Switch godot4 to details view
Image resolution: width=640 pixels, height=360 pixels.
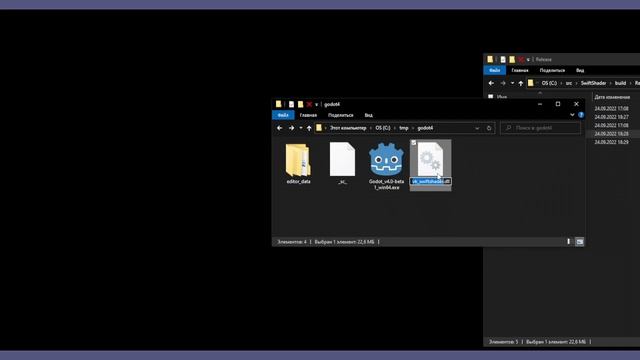coord(568,242)
